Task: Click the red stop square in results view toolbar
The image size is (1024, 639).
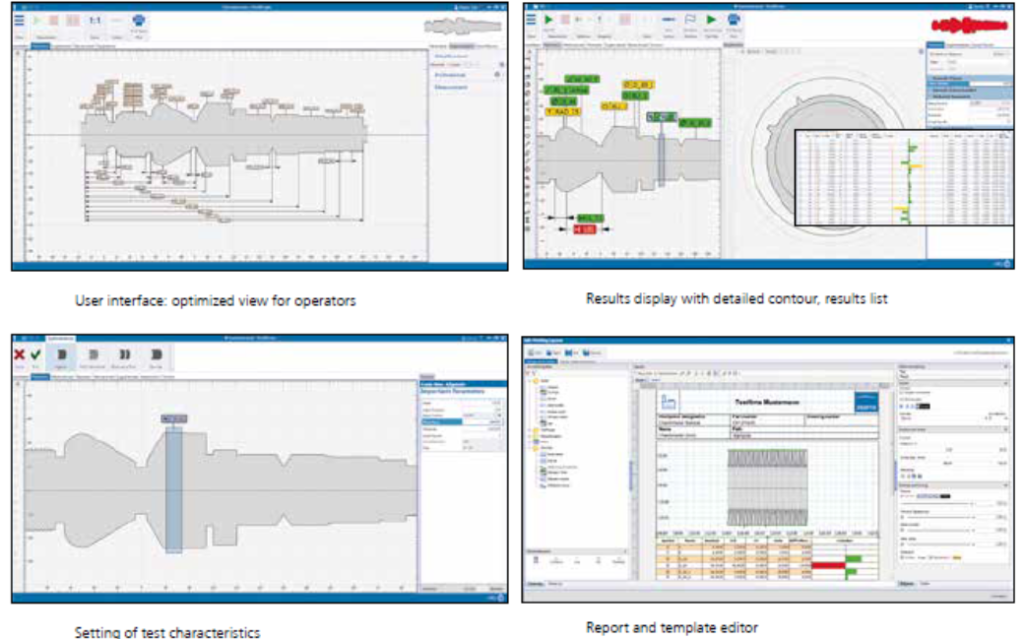Action: (x=566, y=19)
